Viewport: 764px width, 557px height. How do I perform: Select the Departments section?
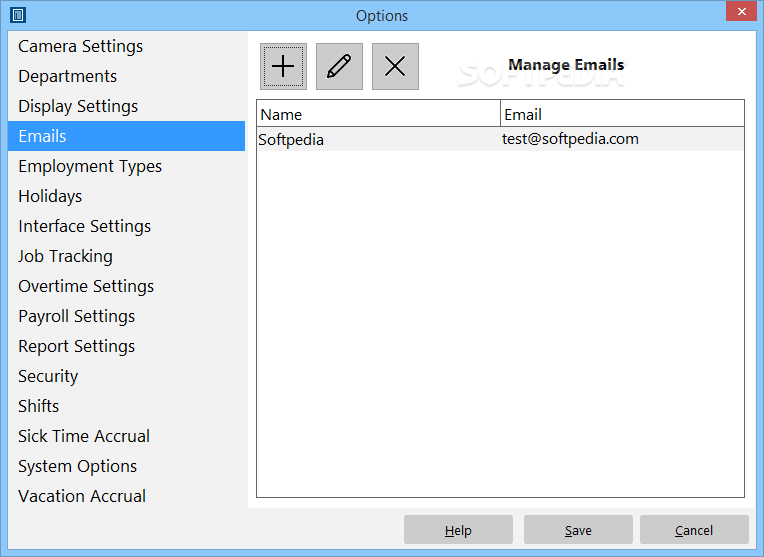click(126, 76)
